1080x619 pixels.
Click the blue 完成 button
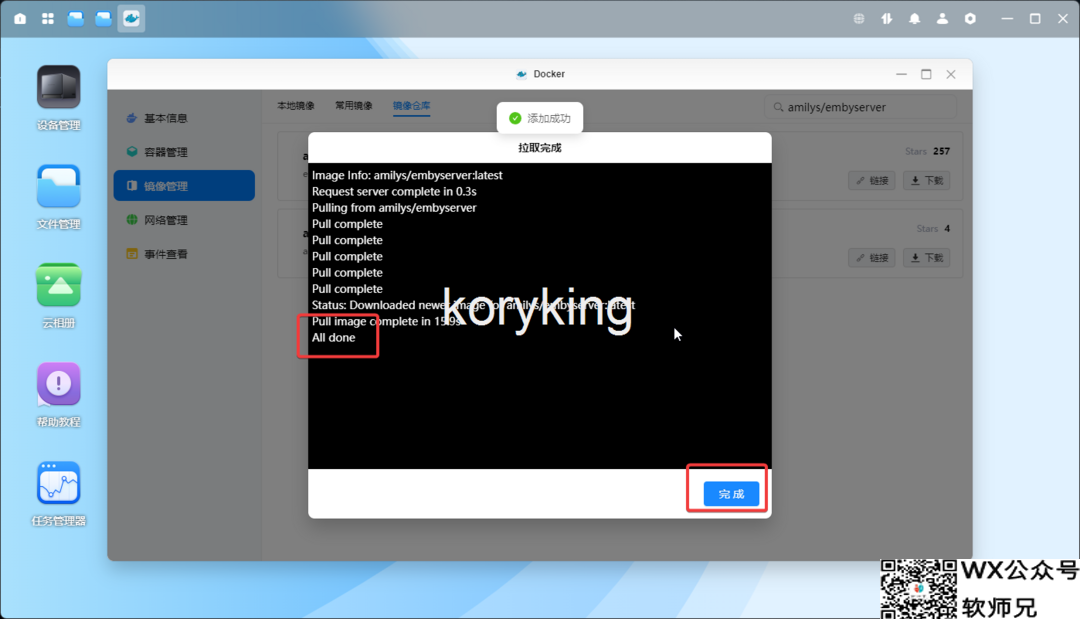(x=731, y=494)
